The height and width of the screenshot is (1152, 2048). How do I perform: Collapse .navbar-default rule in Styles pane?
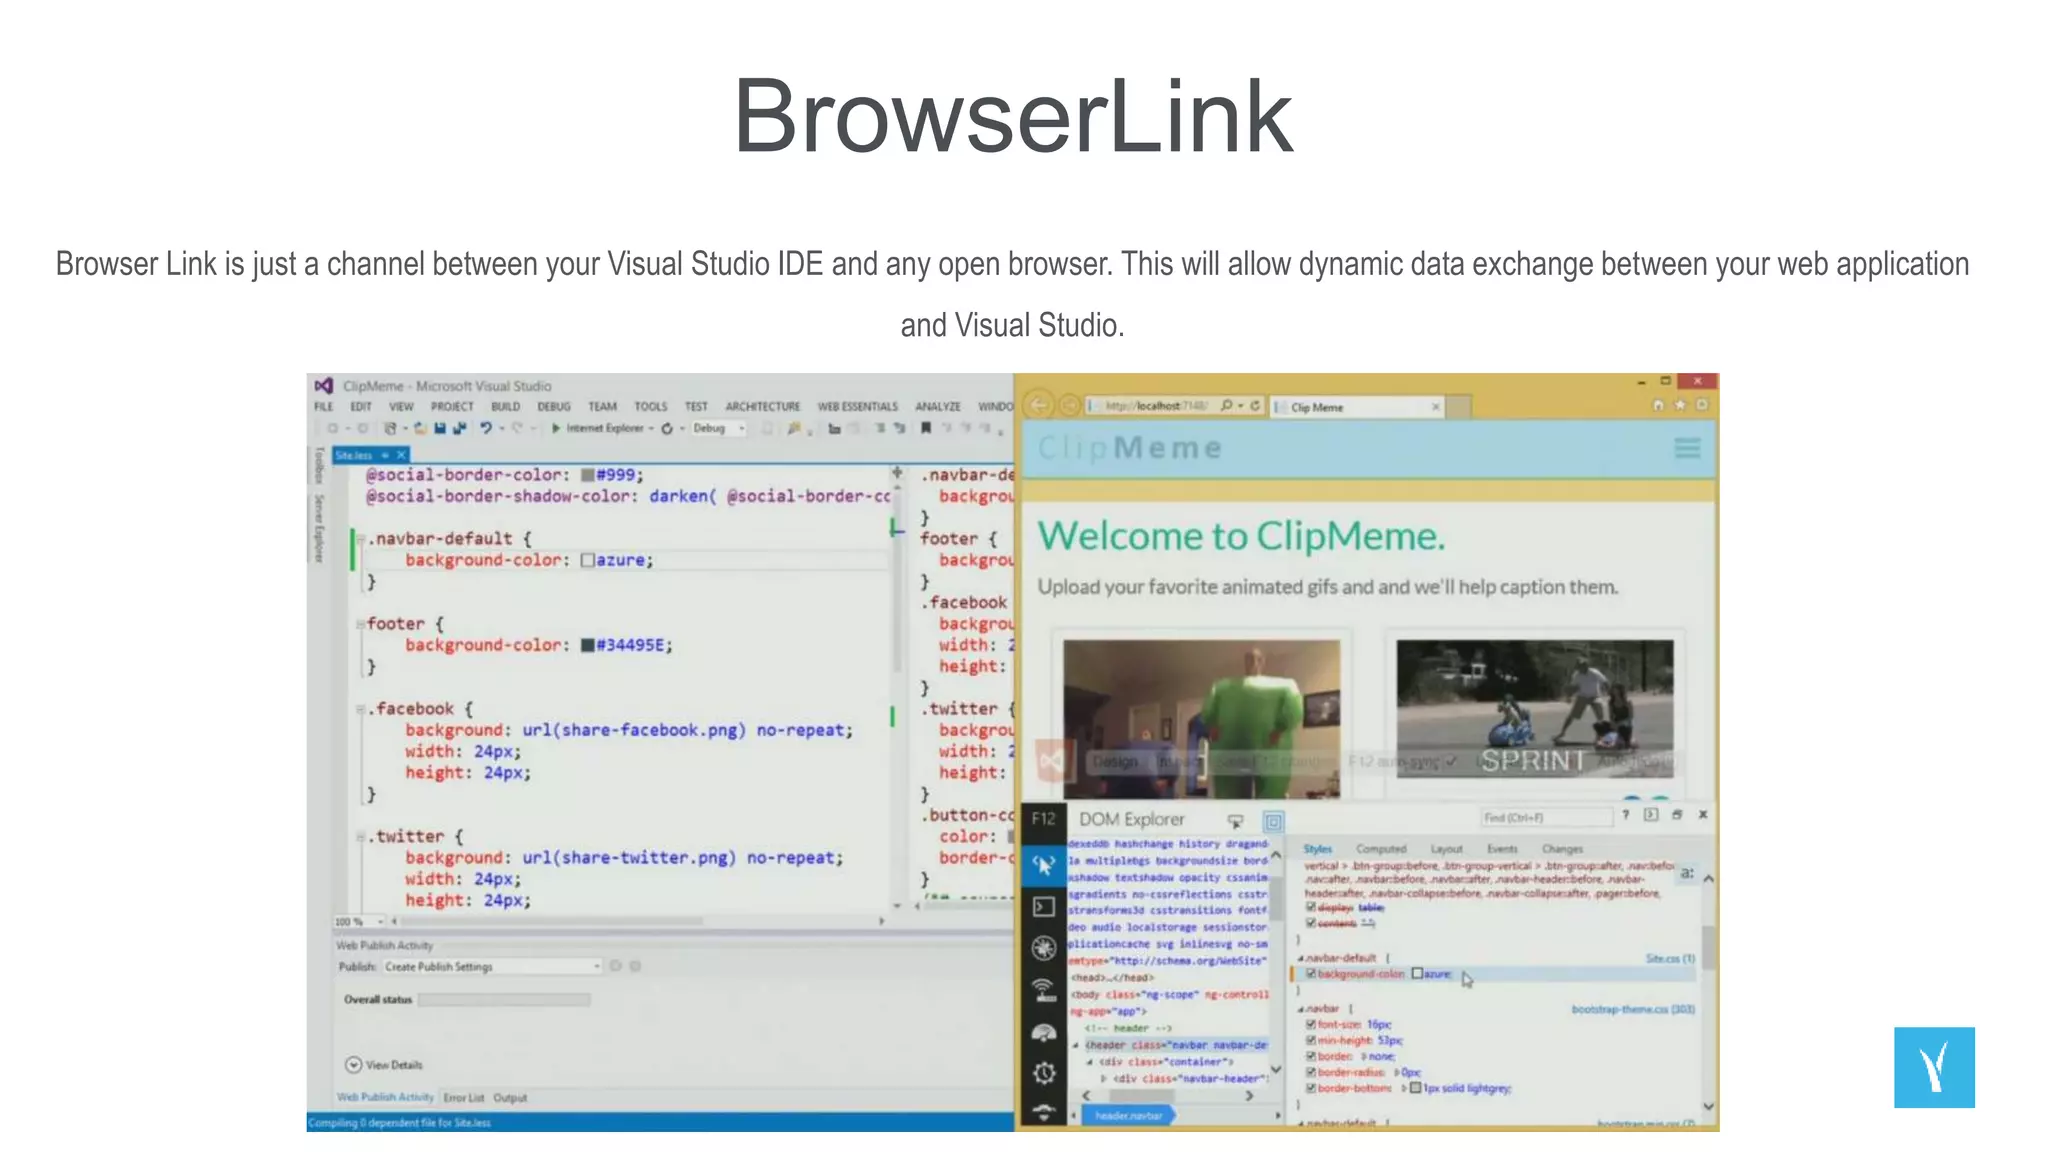click(x=1301, y=958)
